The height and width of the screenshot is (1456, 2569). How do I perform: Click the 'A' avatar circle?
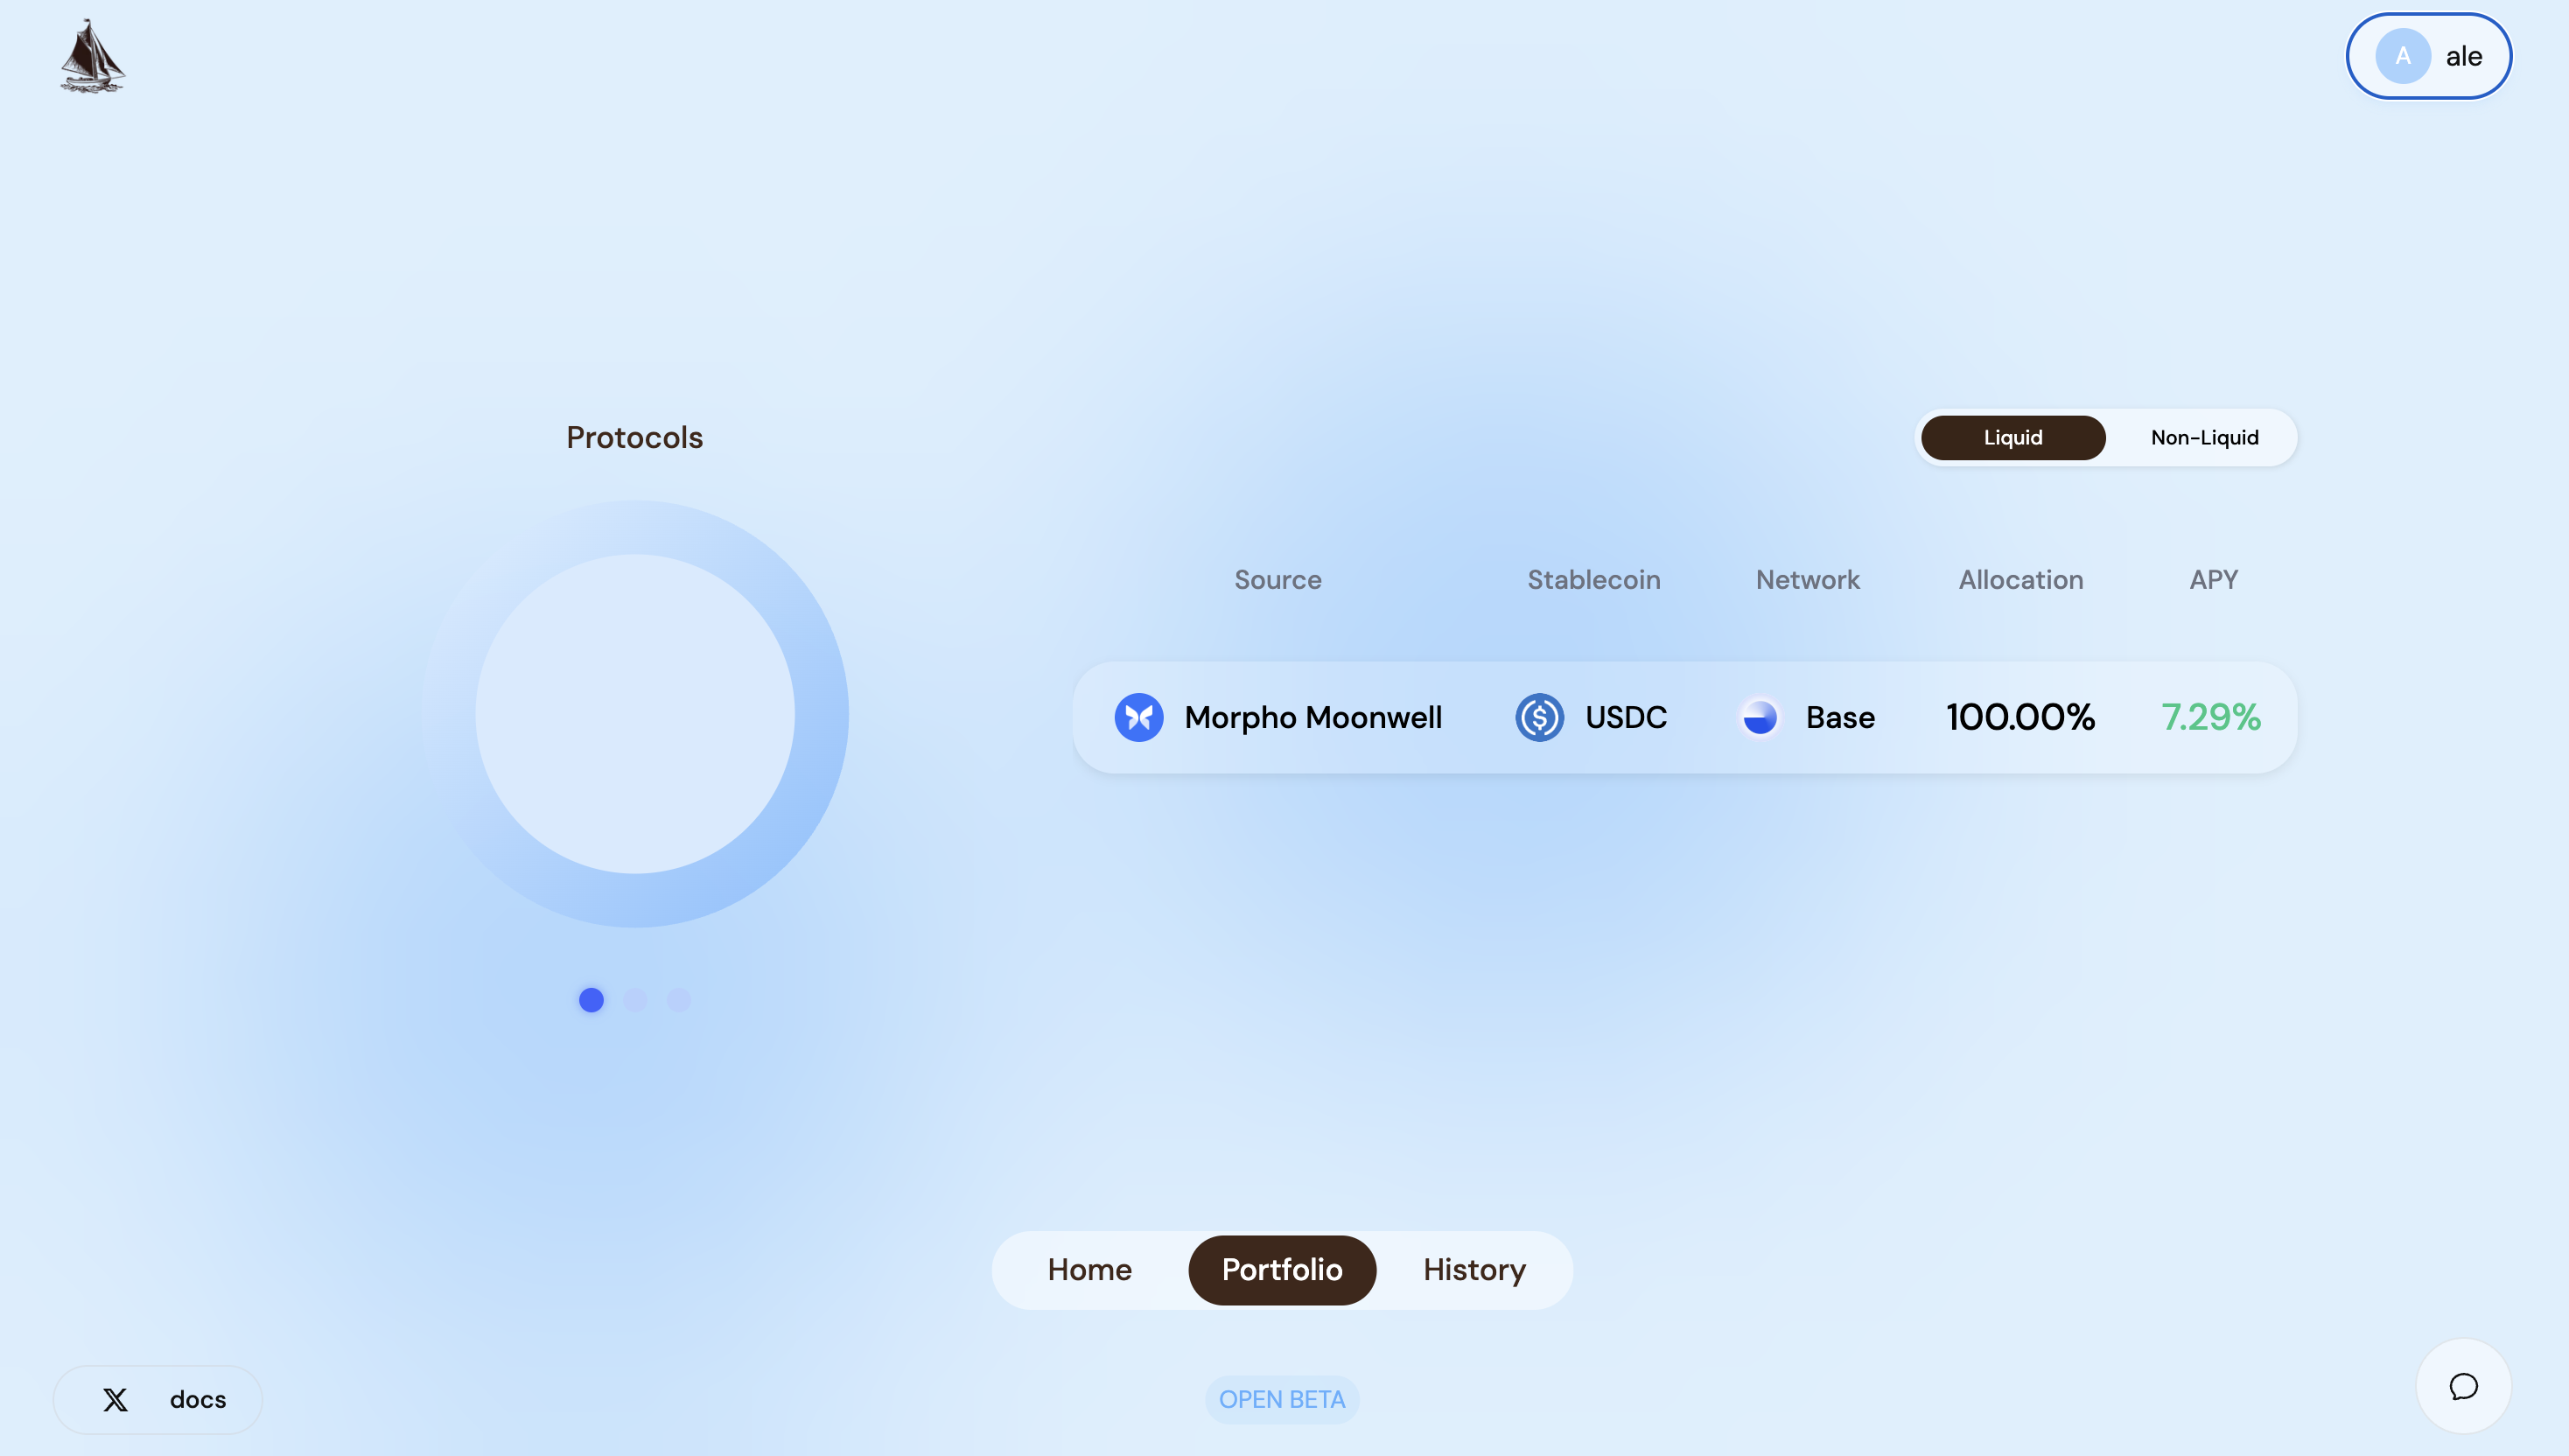[2402, 56]
